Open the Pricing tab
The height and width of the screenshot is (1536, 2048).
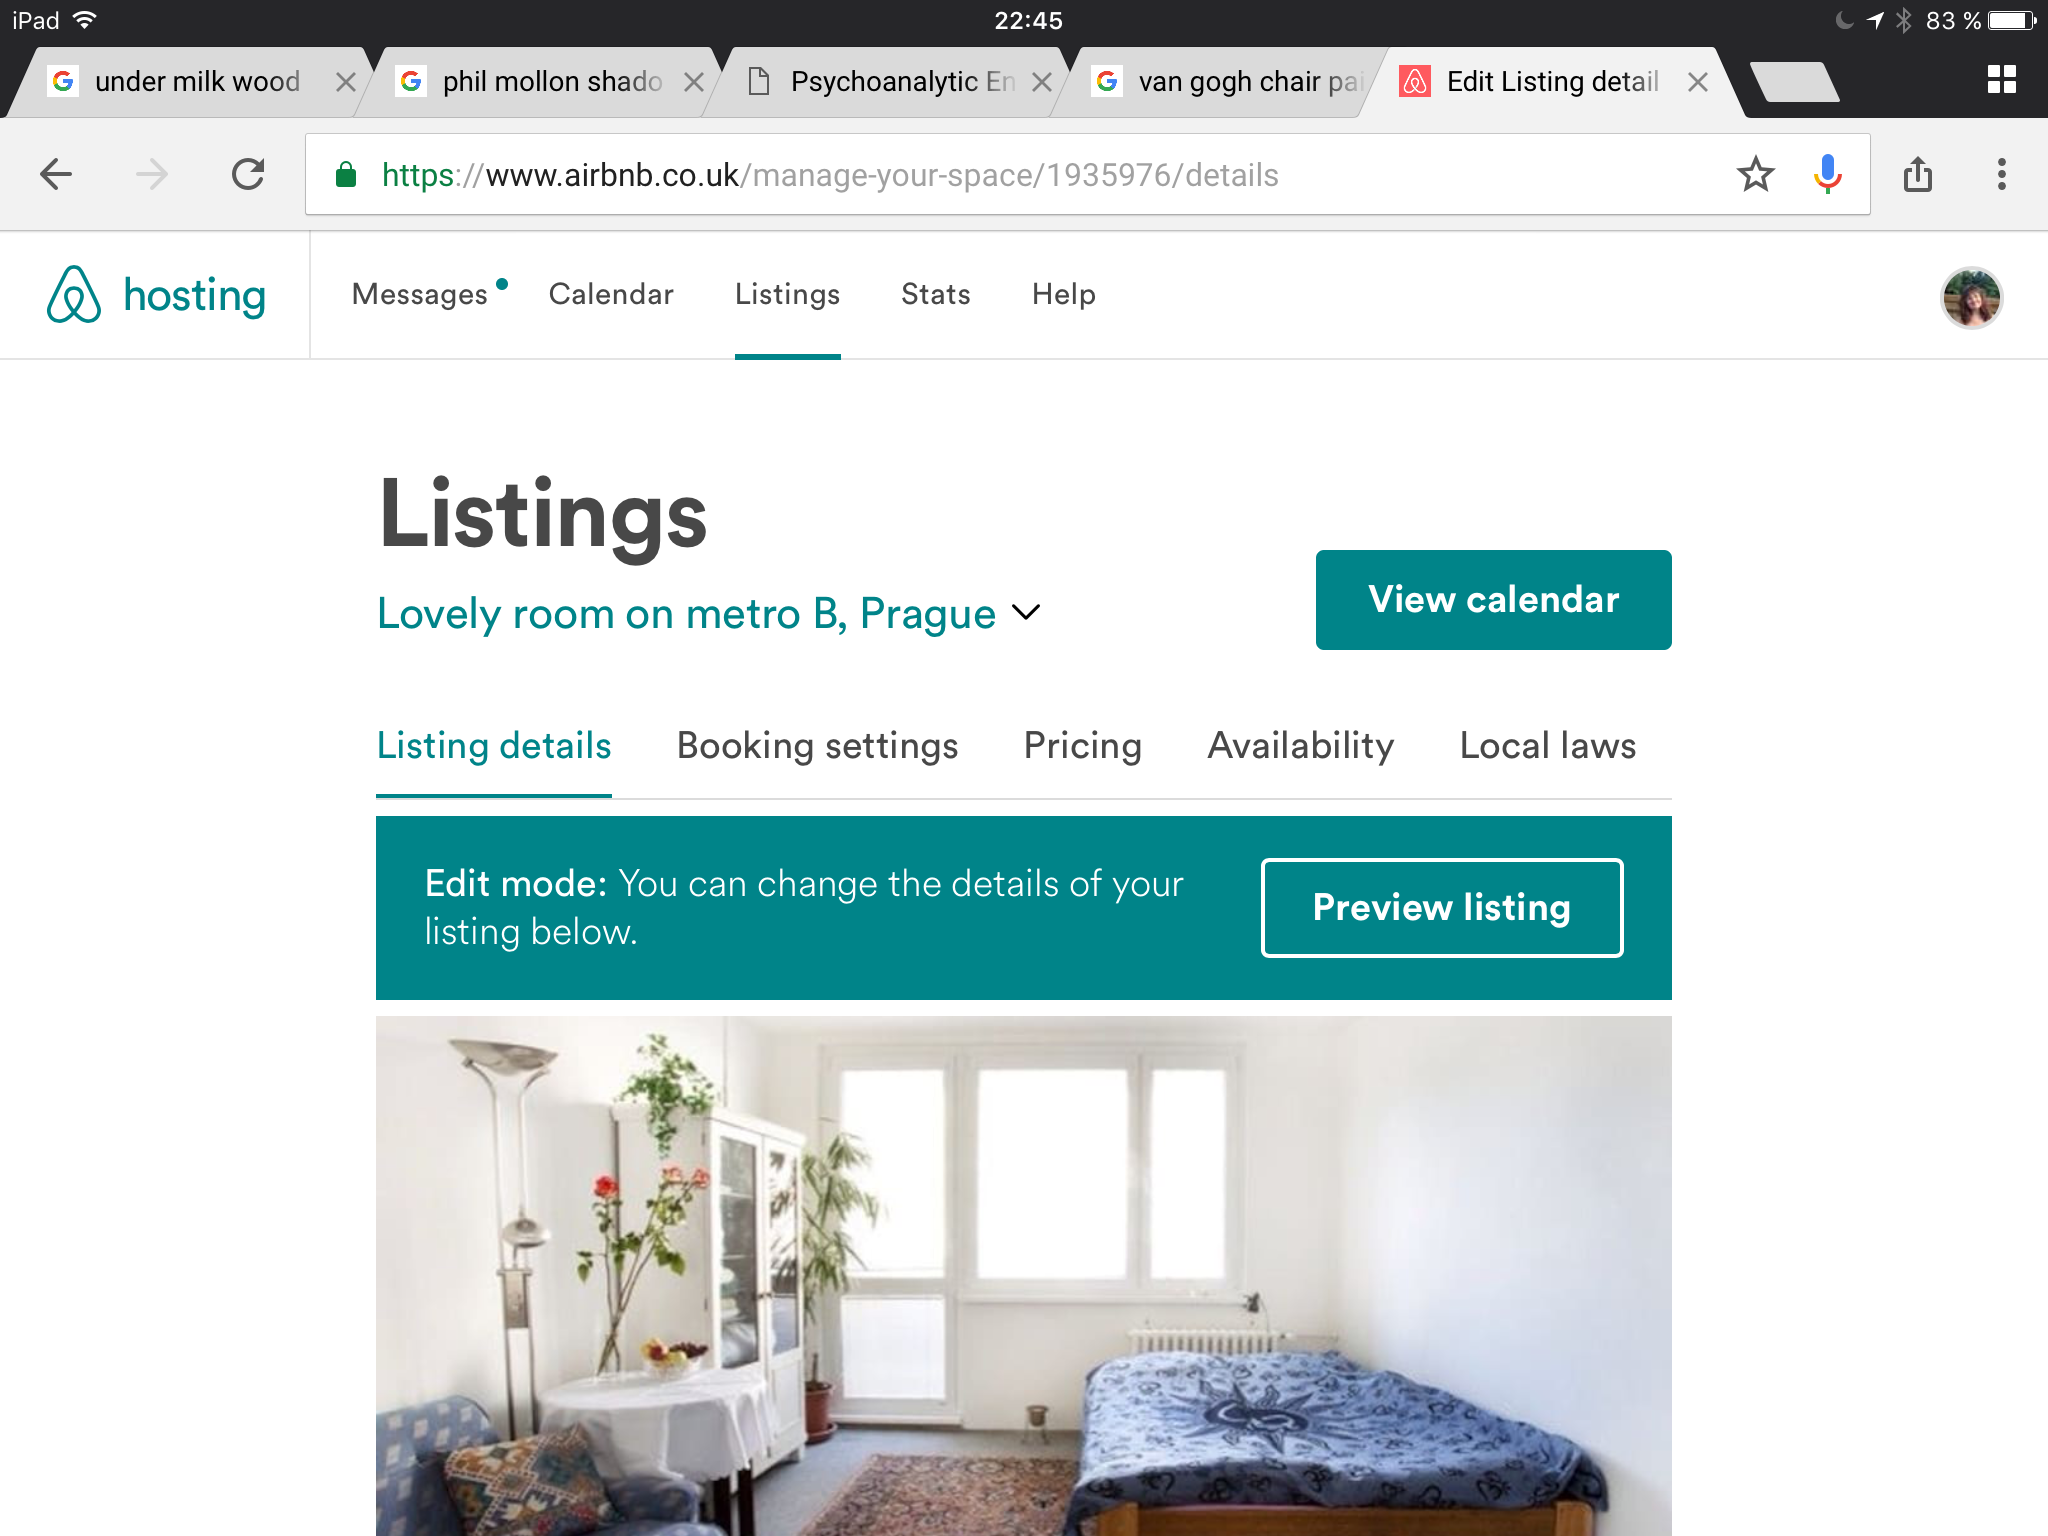point(1082,746)
